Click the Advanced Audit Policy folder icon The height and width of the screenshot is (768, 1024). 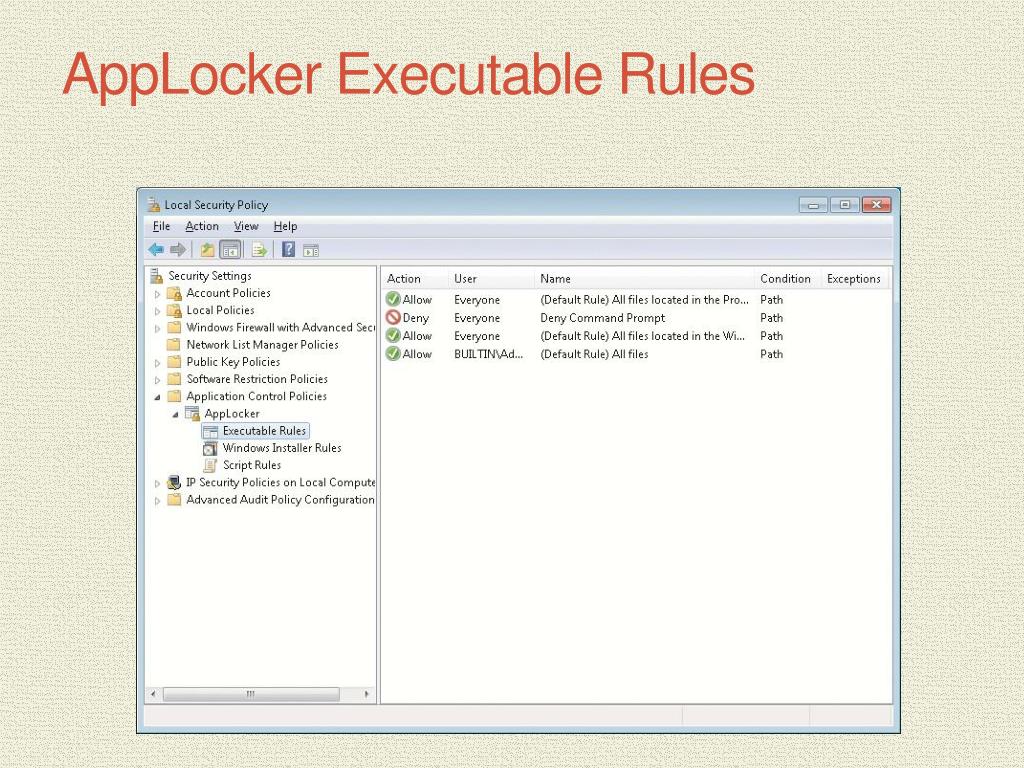pos(174,500)
